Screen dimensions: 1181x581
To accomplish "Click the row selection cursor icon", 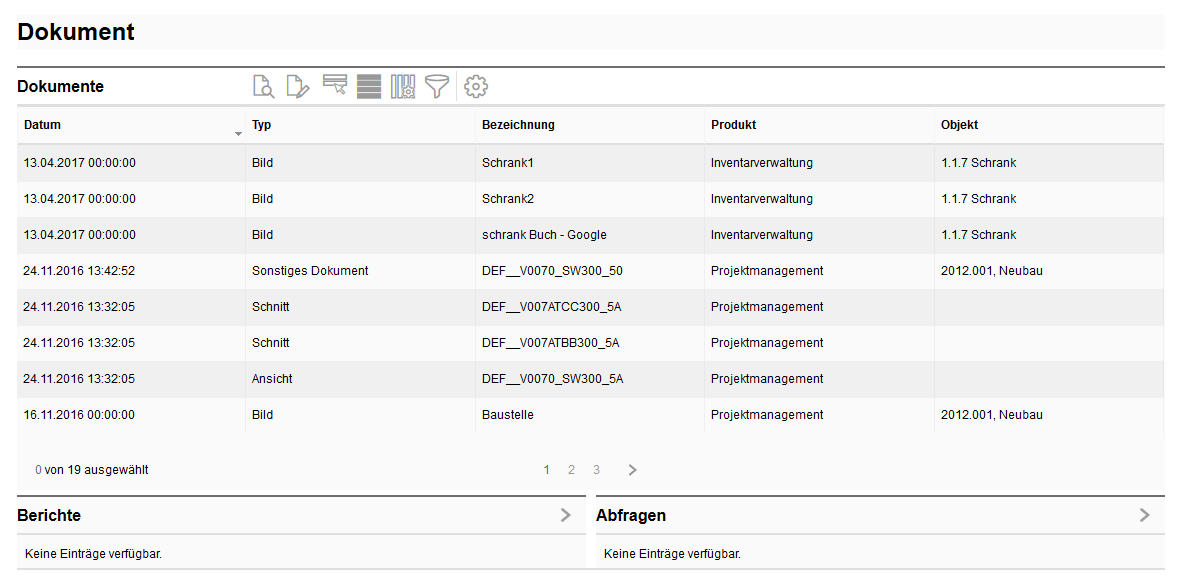I will coord(334,86).
